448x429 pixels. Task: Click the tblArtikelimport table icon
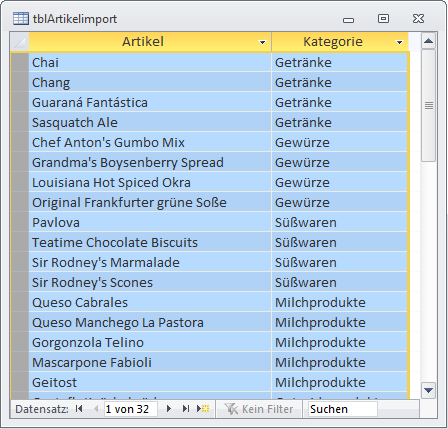(21, 19)
